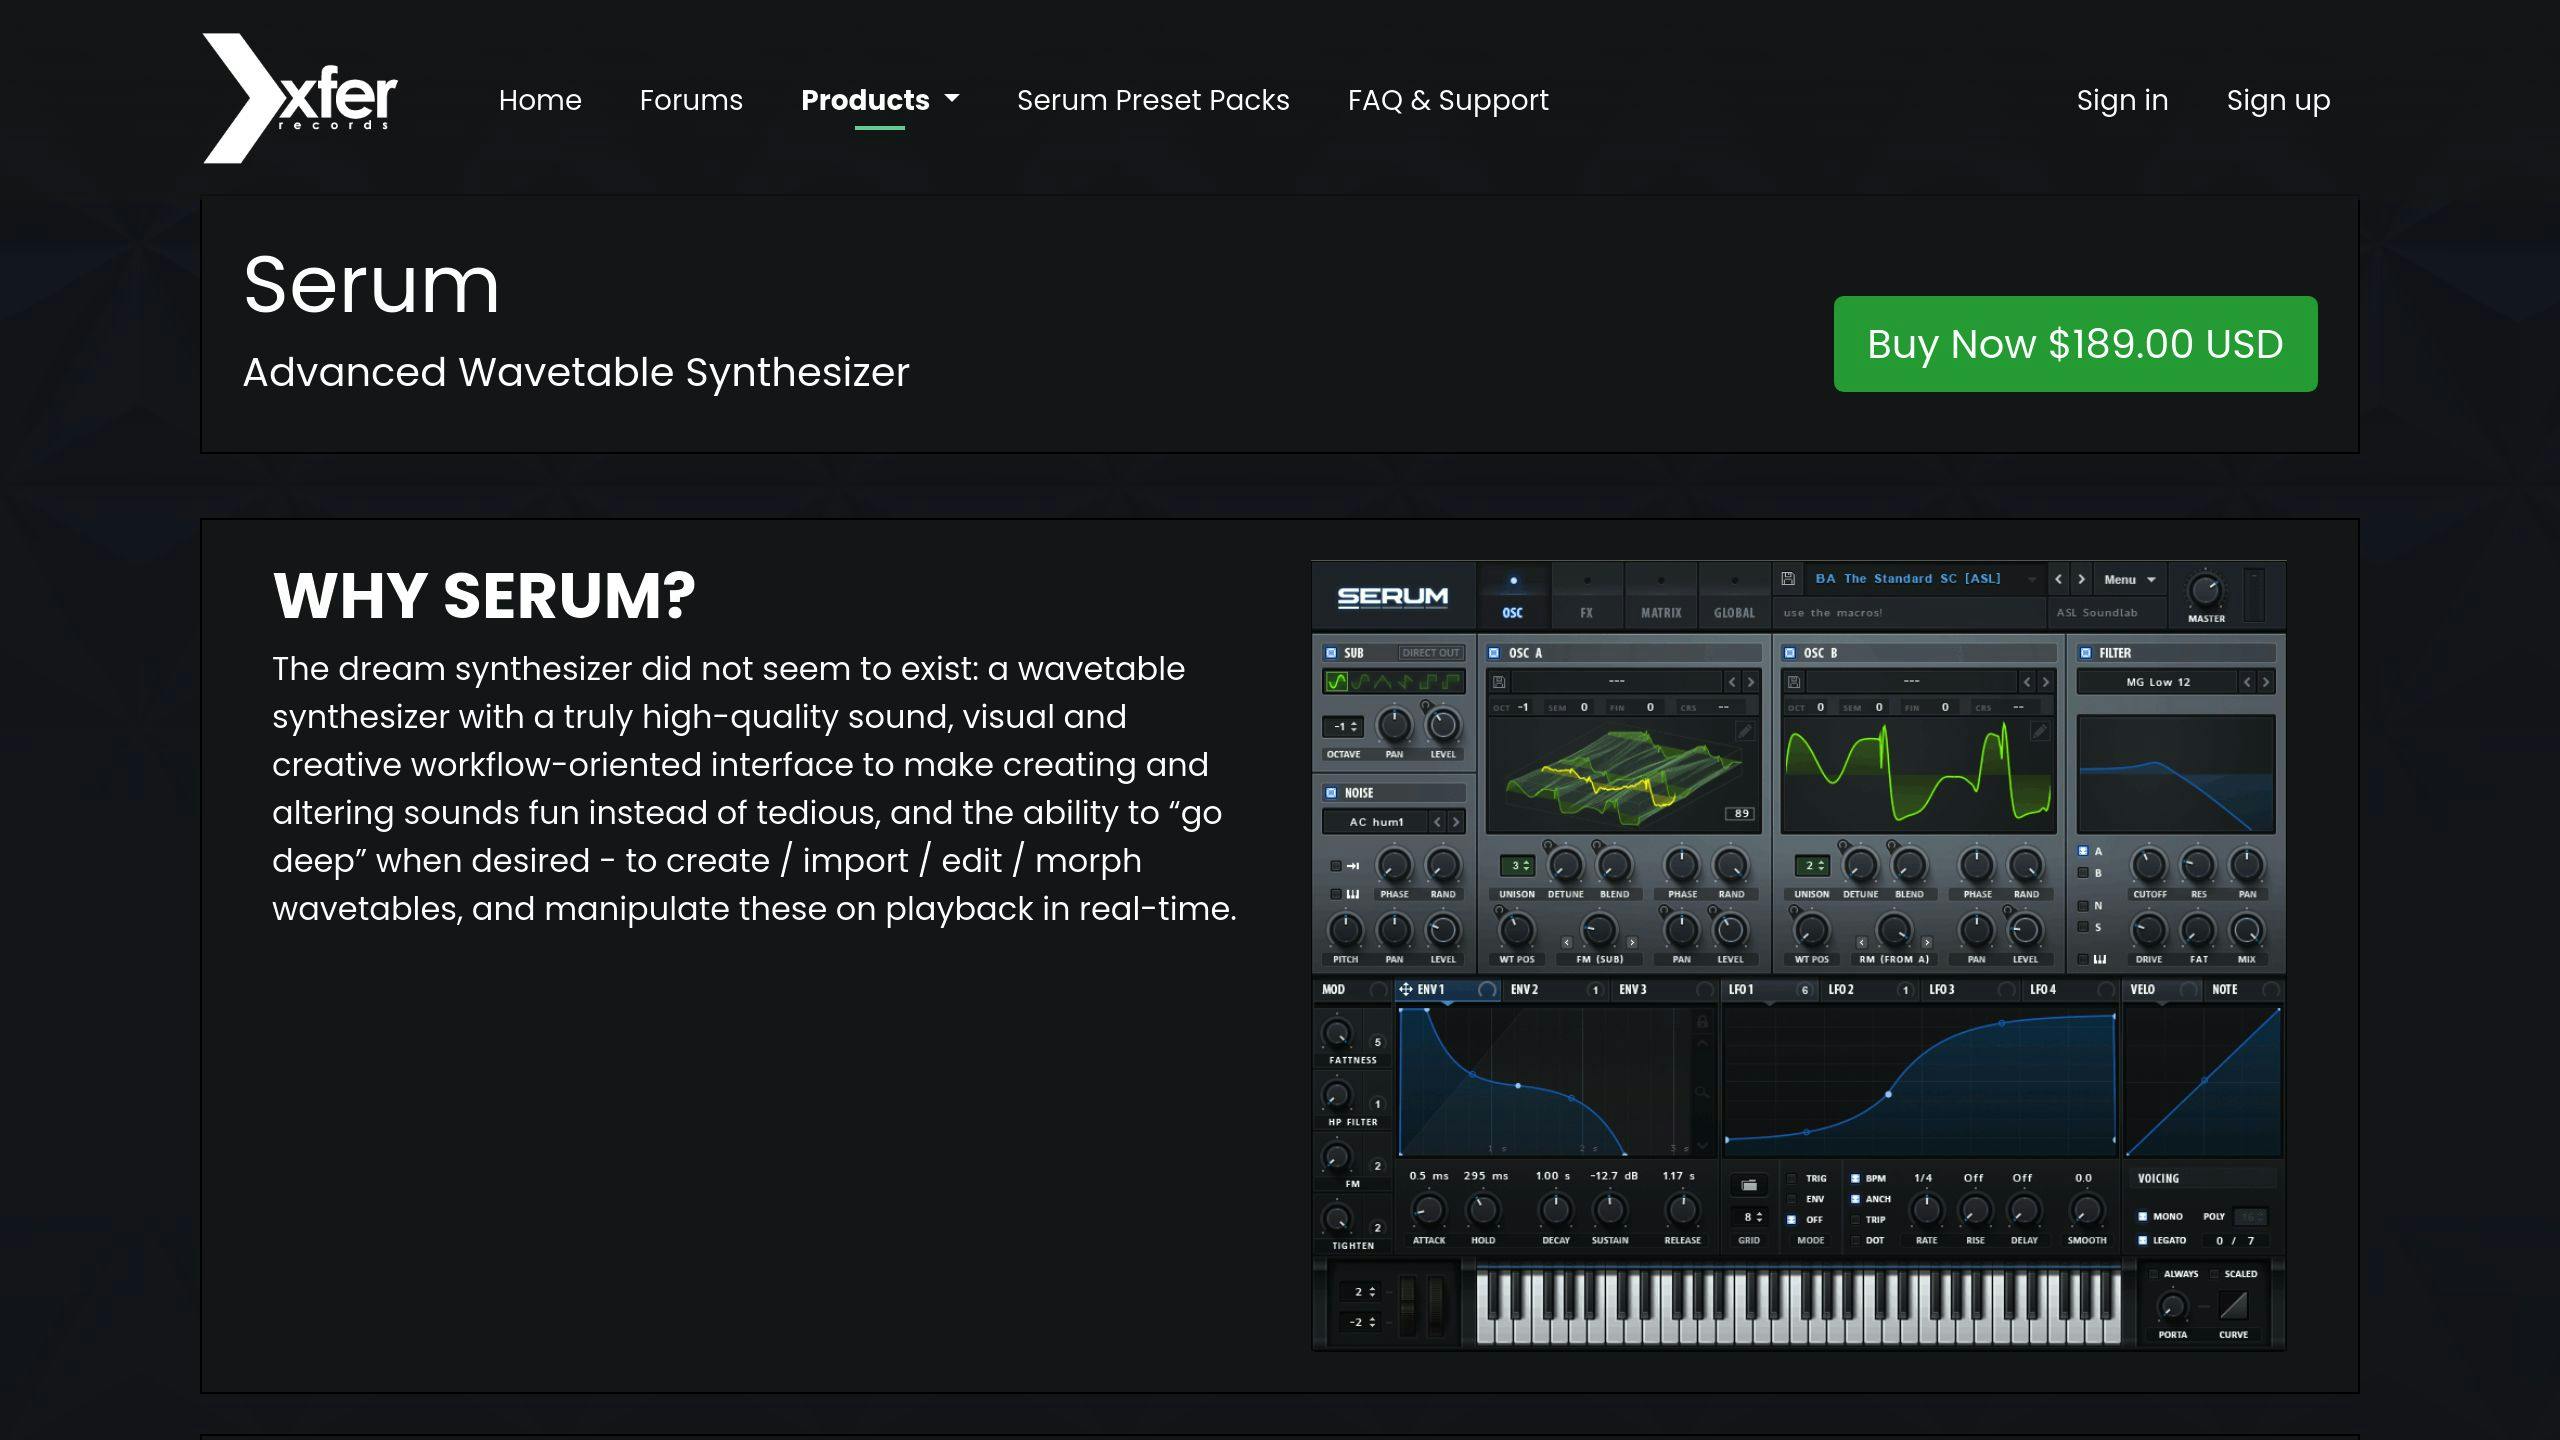This screenshot has height=1440, width=2560.
Task: Click next noise sample arrow beside AC hum1
Action: point(1456,822)
